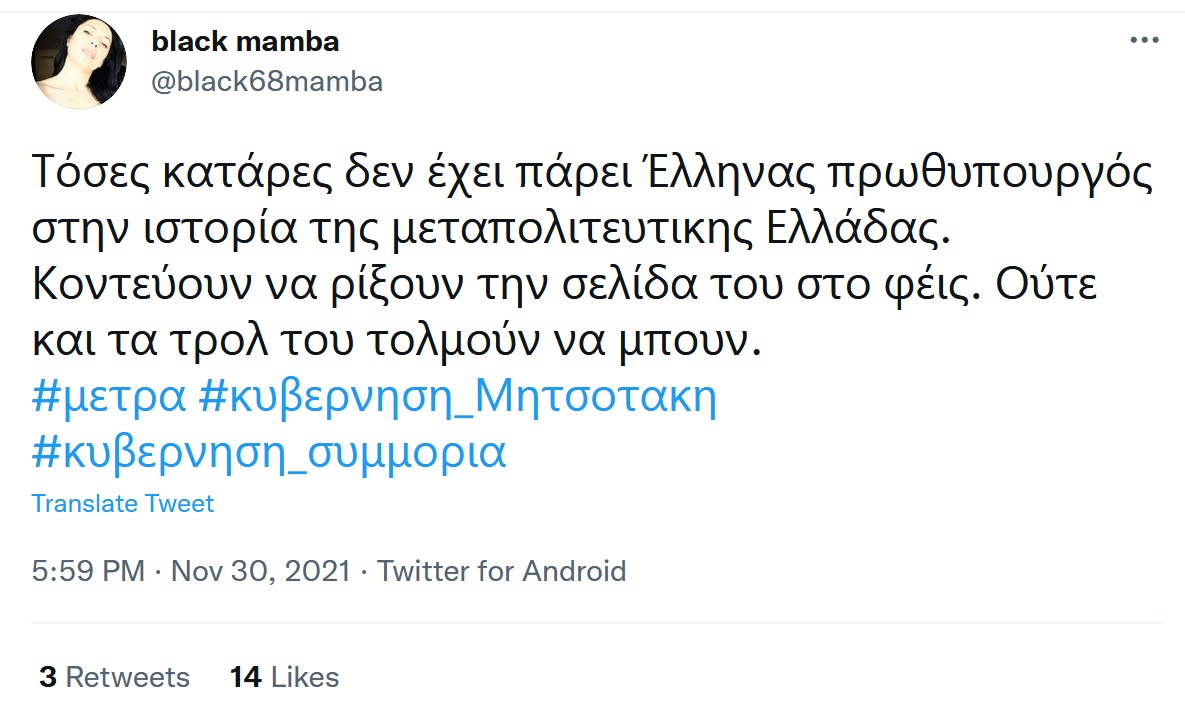
Task: Open the three-dot more options menu
Action: (x=1144, y=41)
